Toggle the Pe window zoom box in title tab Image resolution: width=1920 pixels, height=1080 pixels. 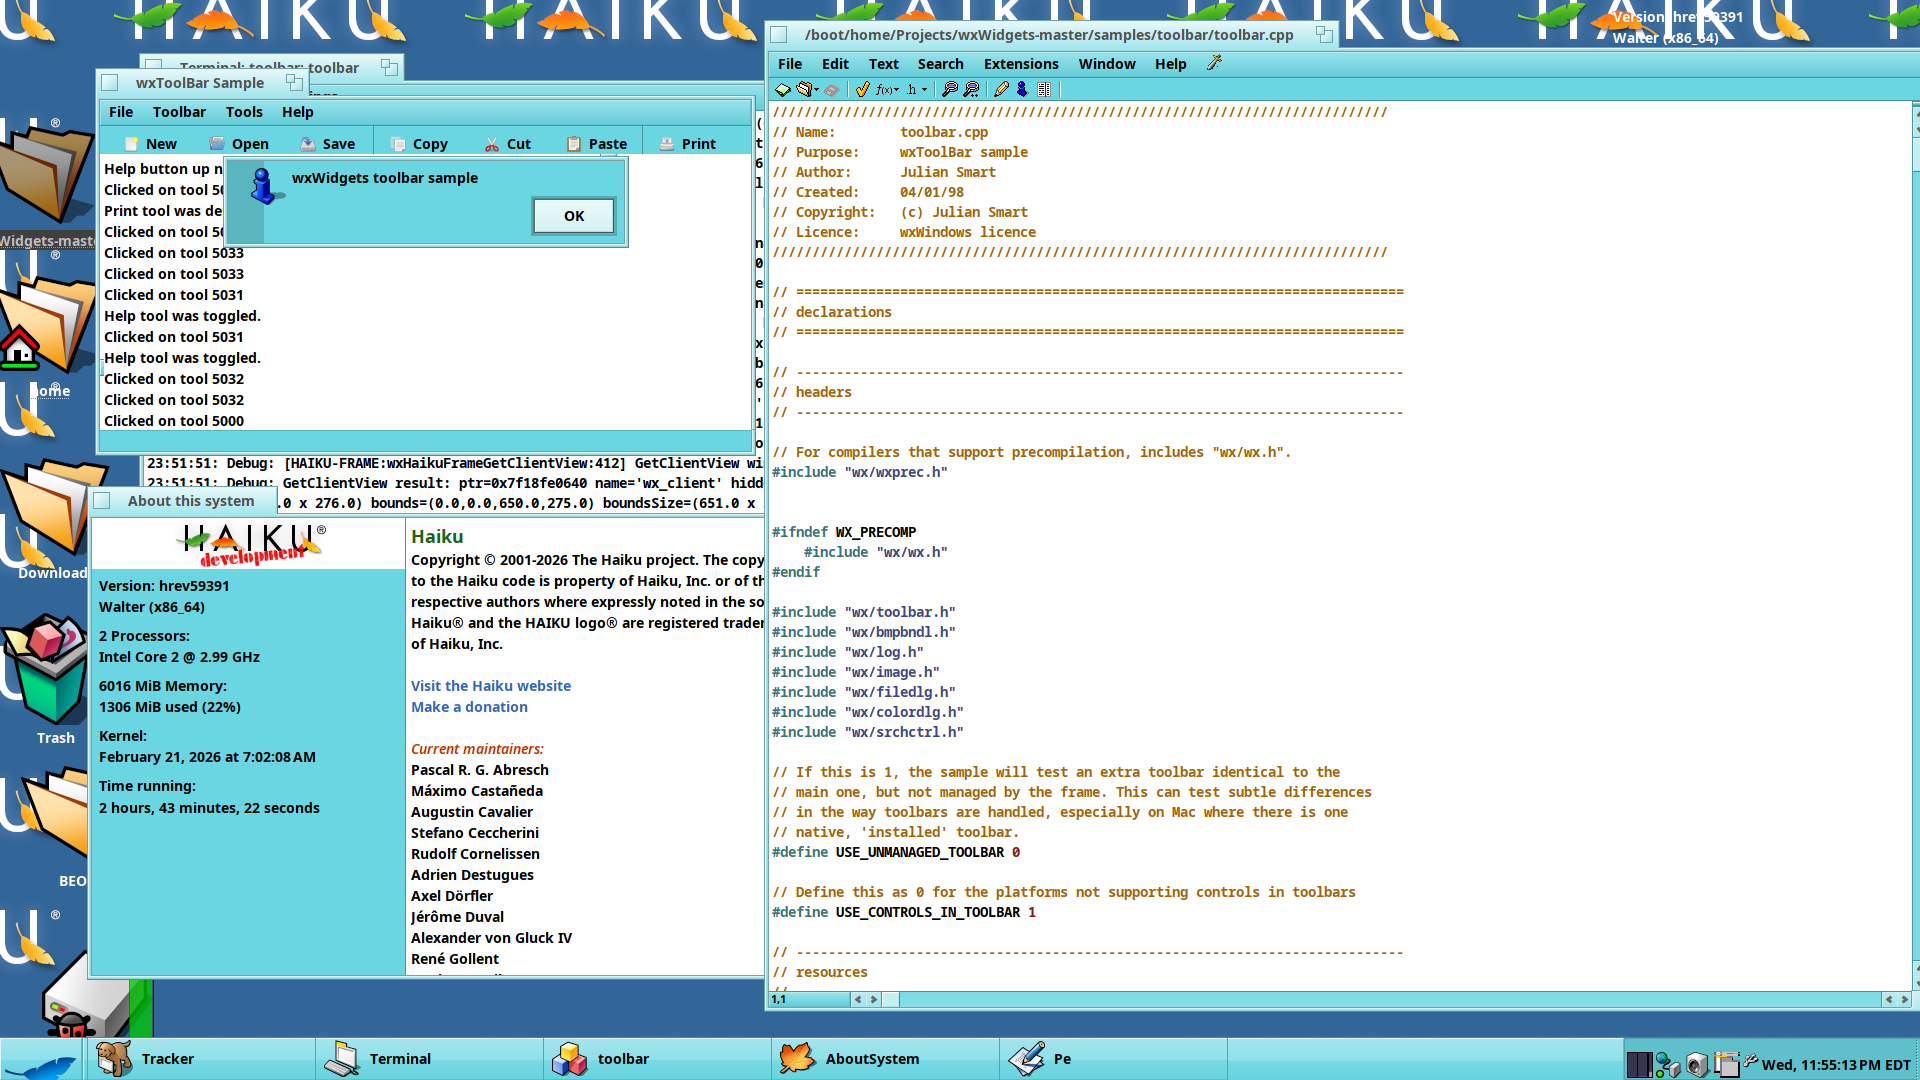coord(1324,34)
